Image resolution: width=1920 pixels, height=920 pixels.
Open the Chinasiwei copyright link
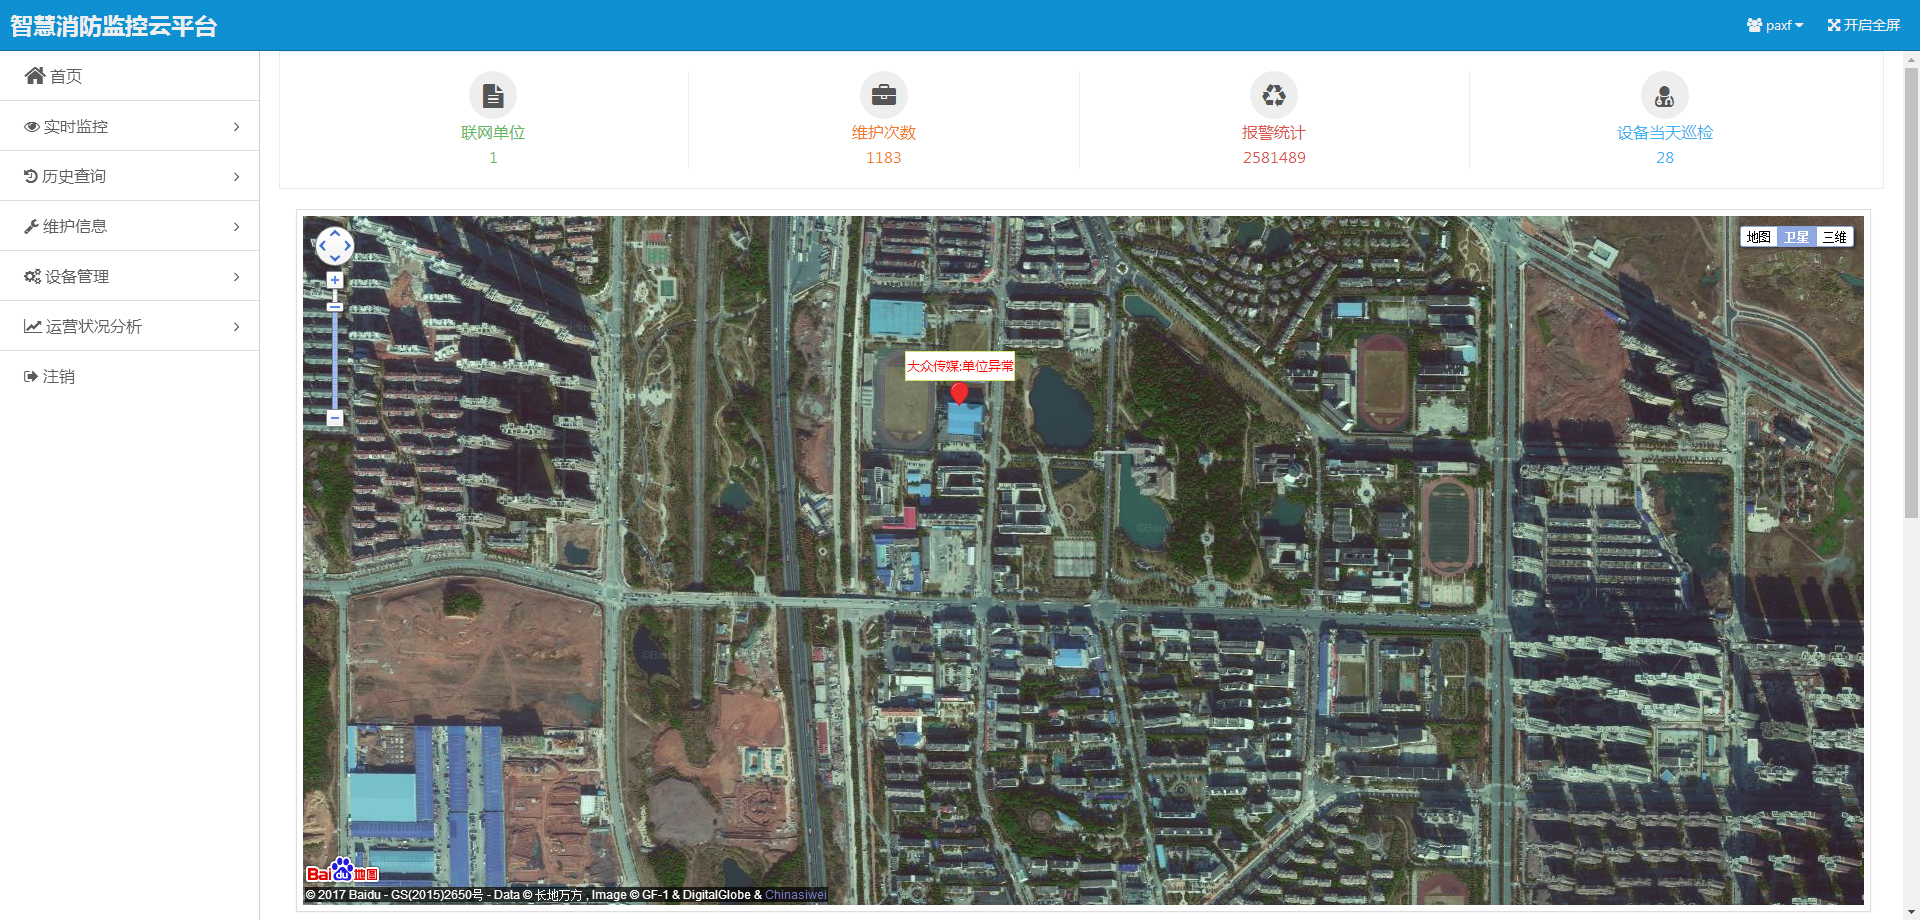(795, 895)
